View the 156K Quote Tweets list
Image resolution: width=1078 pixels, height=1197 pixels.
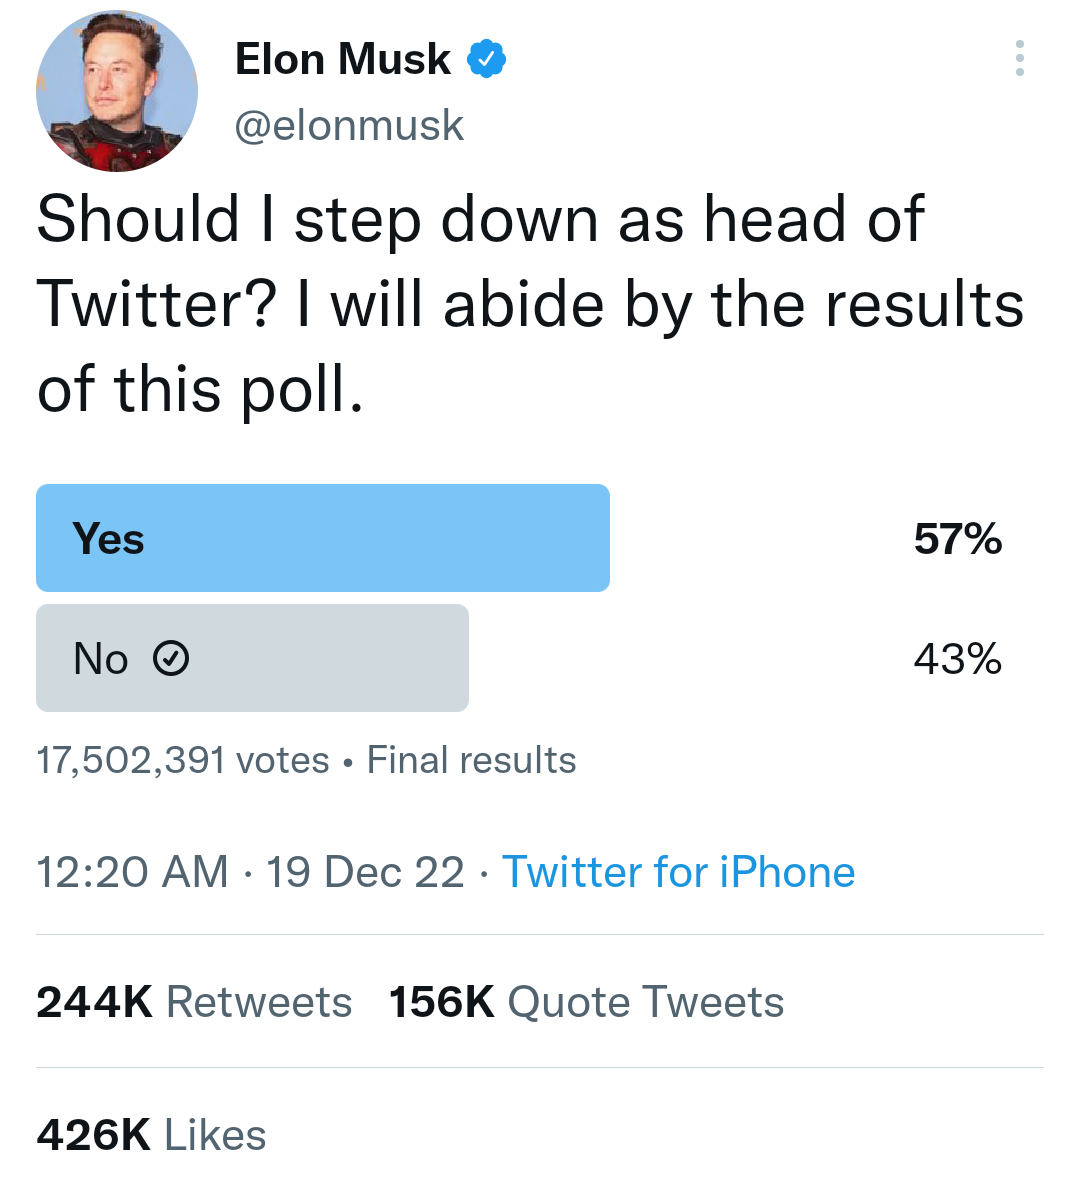click(586, 1002)
